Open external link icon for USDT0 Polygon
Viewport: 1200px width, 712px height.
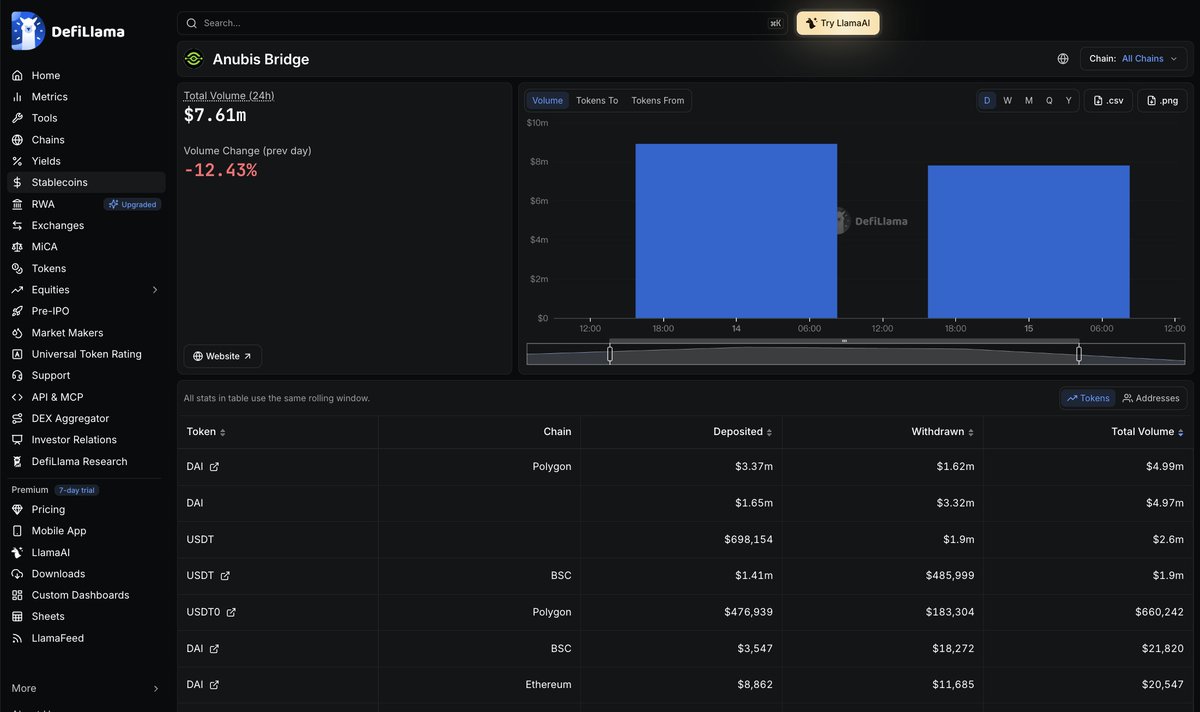[x=231, y=612]
